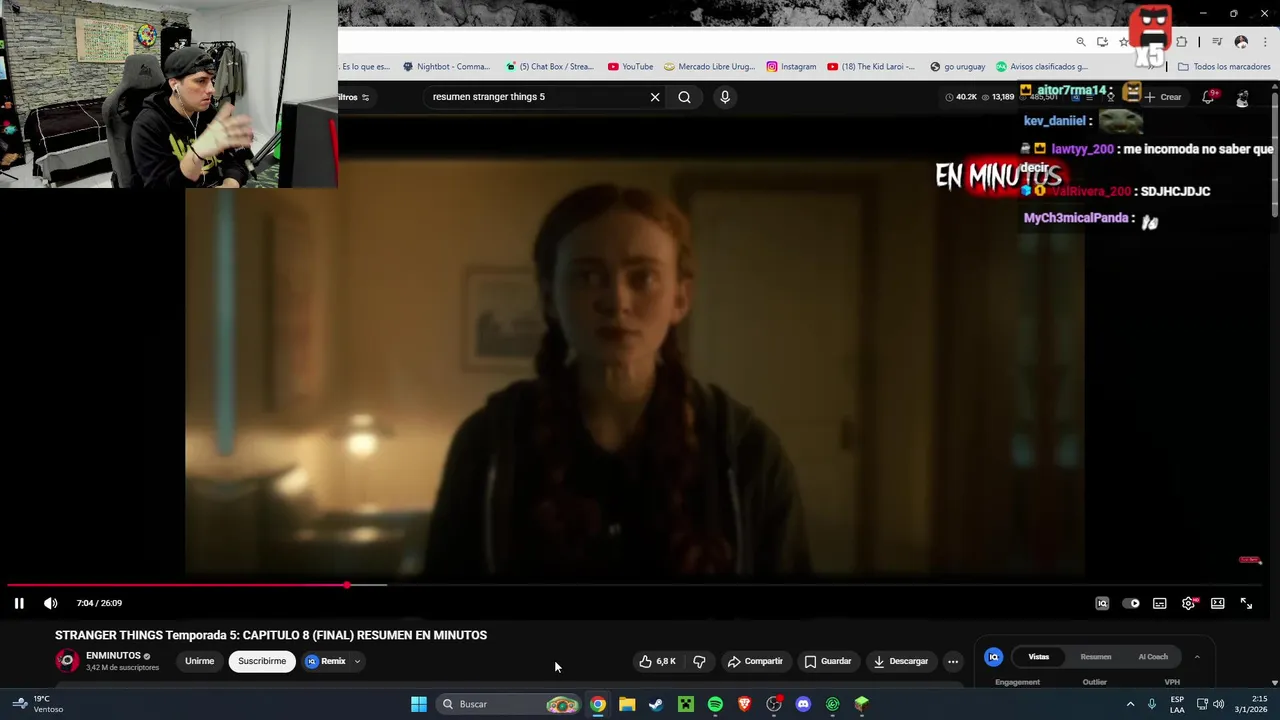Screen dimensions: 1280x720
Task: Open Chrome extensions puzzle icon
Action: point(1182,42)
